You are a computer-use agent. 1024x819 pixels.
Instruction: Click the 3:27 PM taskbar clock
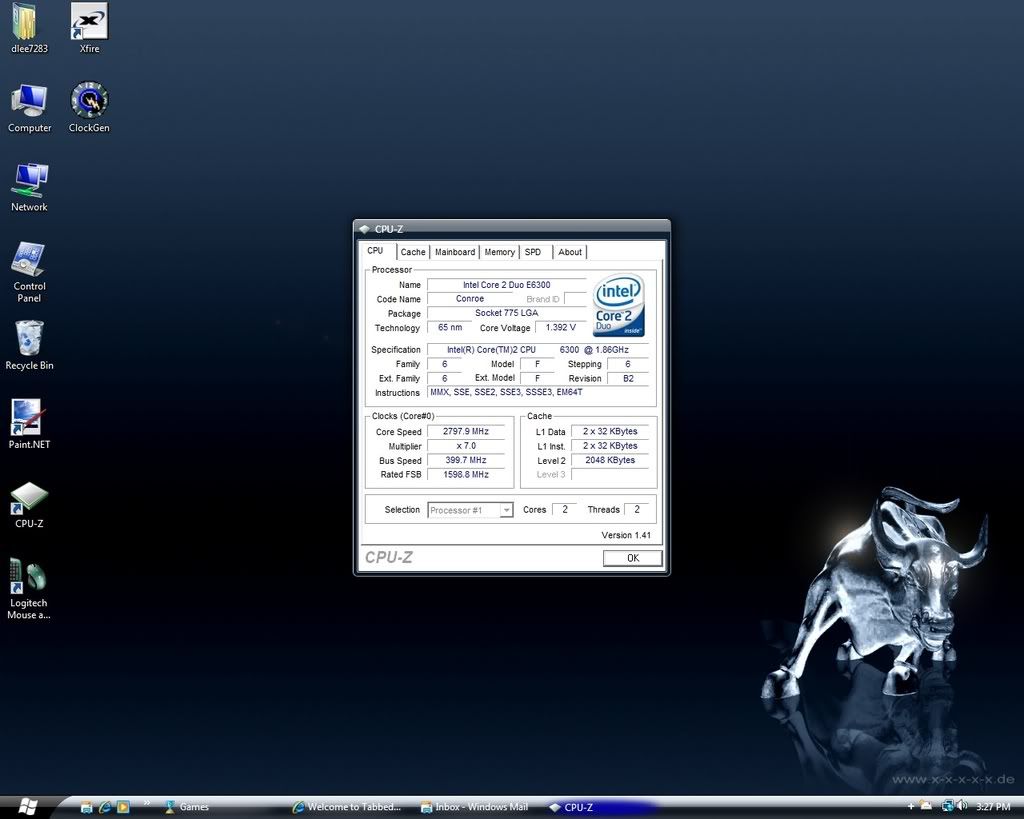click(x=993, y=807)
